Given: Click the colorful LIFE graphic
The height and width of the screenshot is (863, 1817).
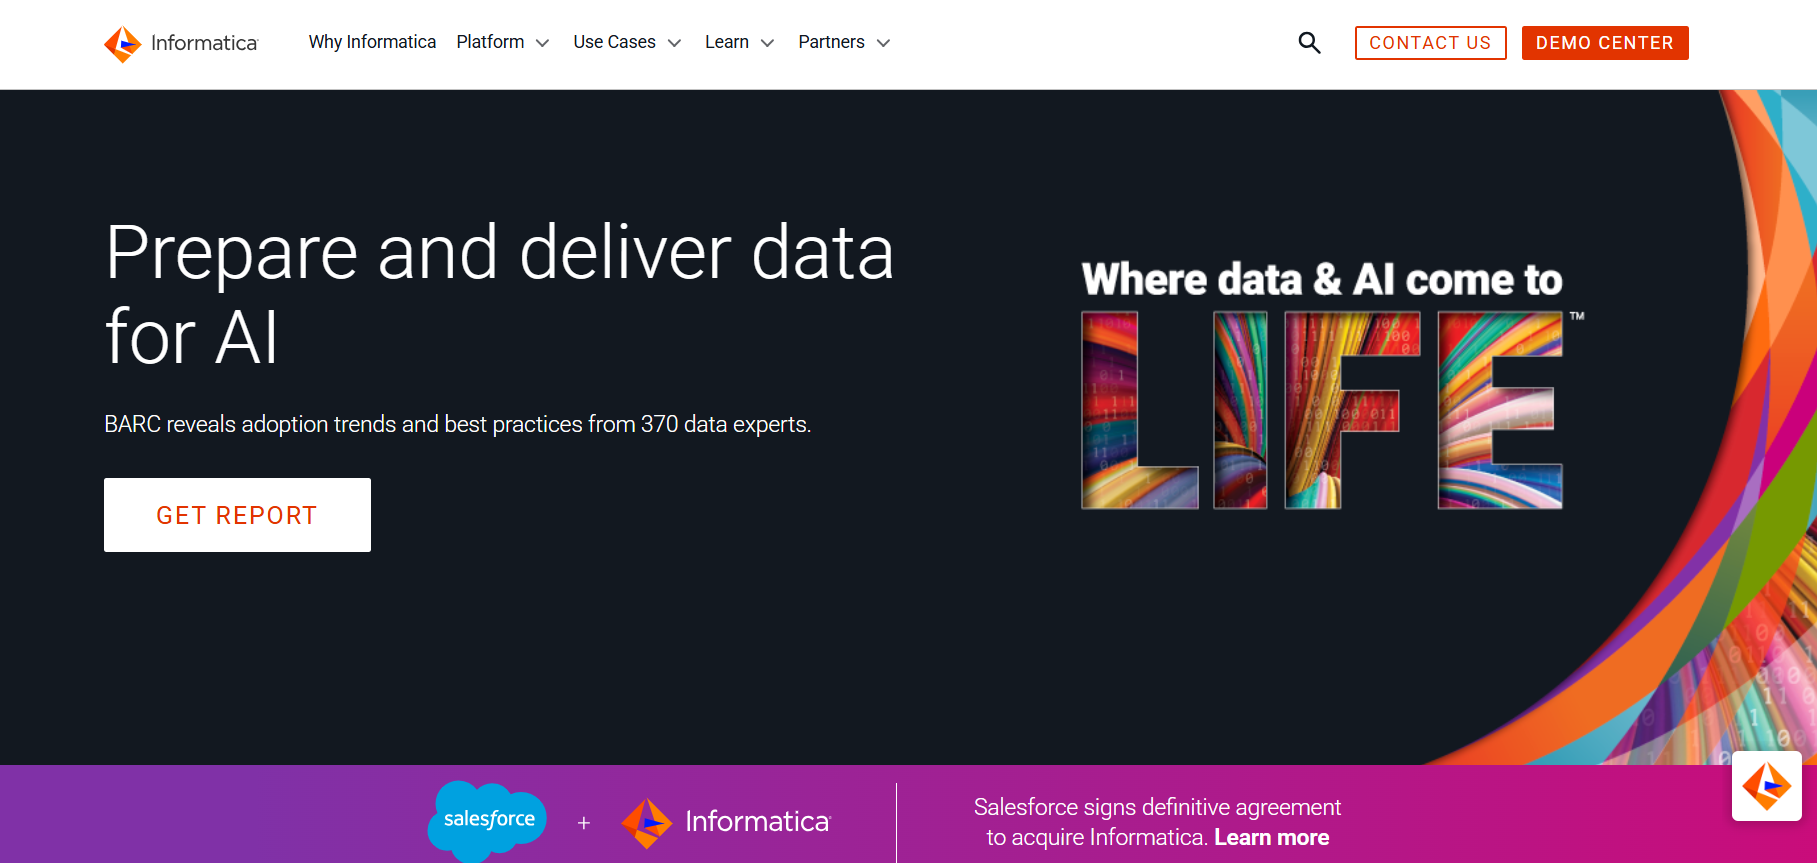Looking at the screenshot, I should (x=1322, y=410).
